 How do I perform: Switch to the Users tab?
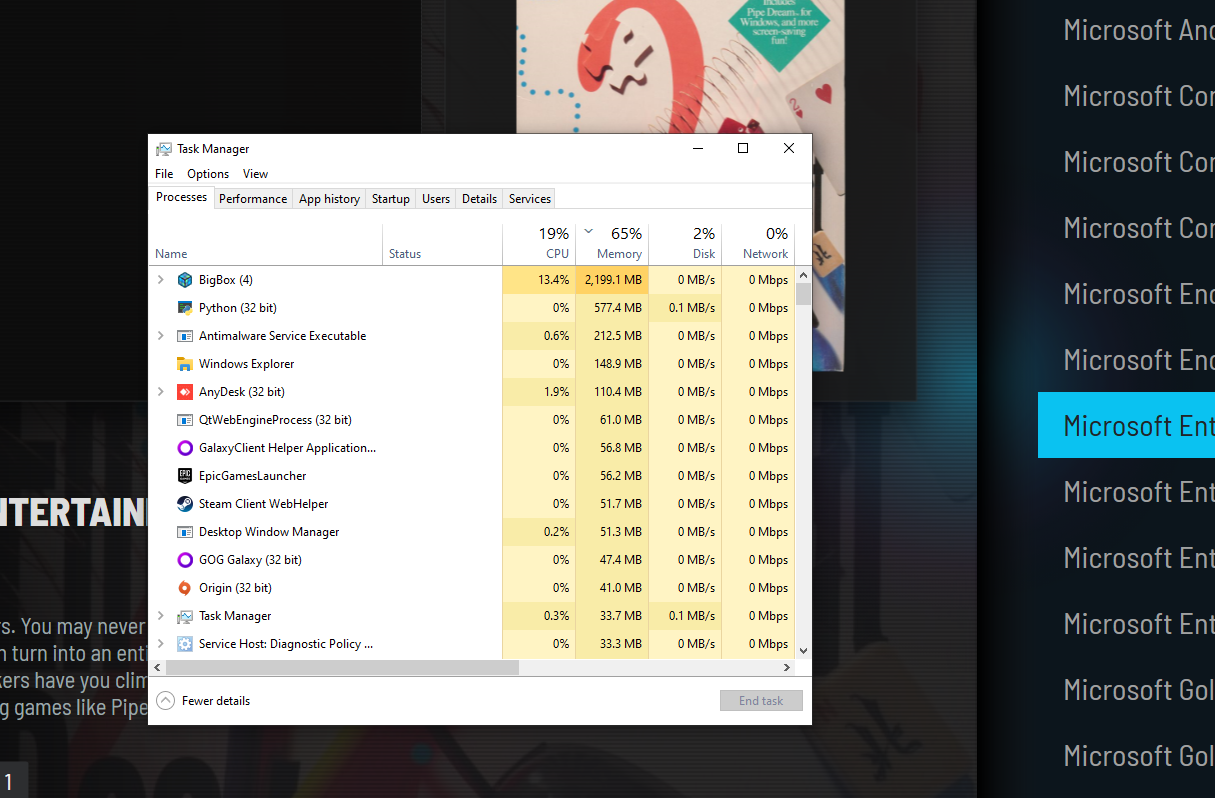coord(436,199)
